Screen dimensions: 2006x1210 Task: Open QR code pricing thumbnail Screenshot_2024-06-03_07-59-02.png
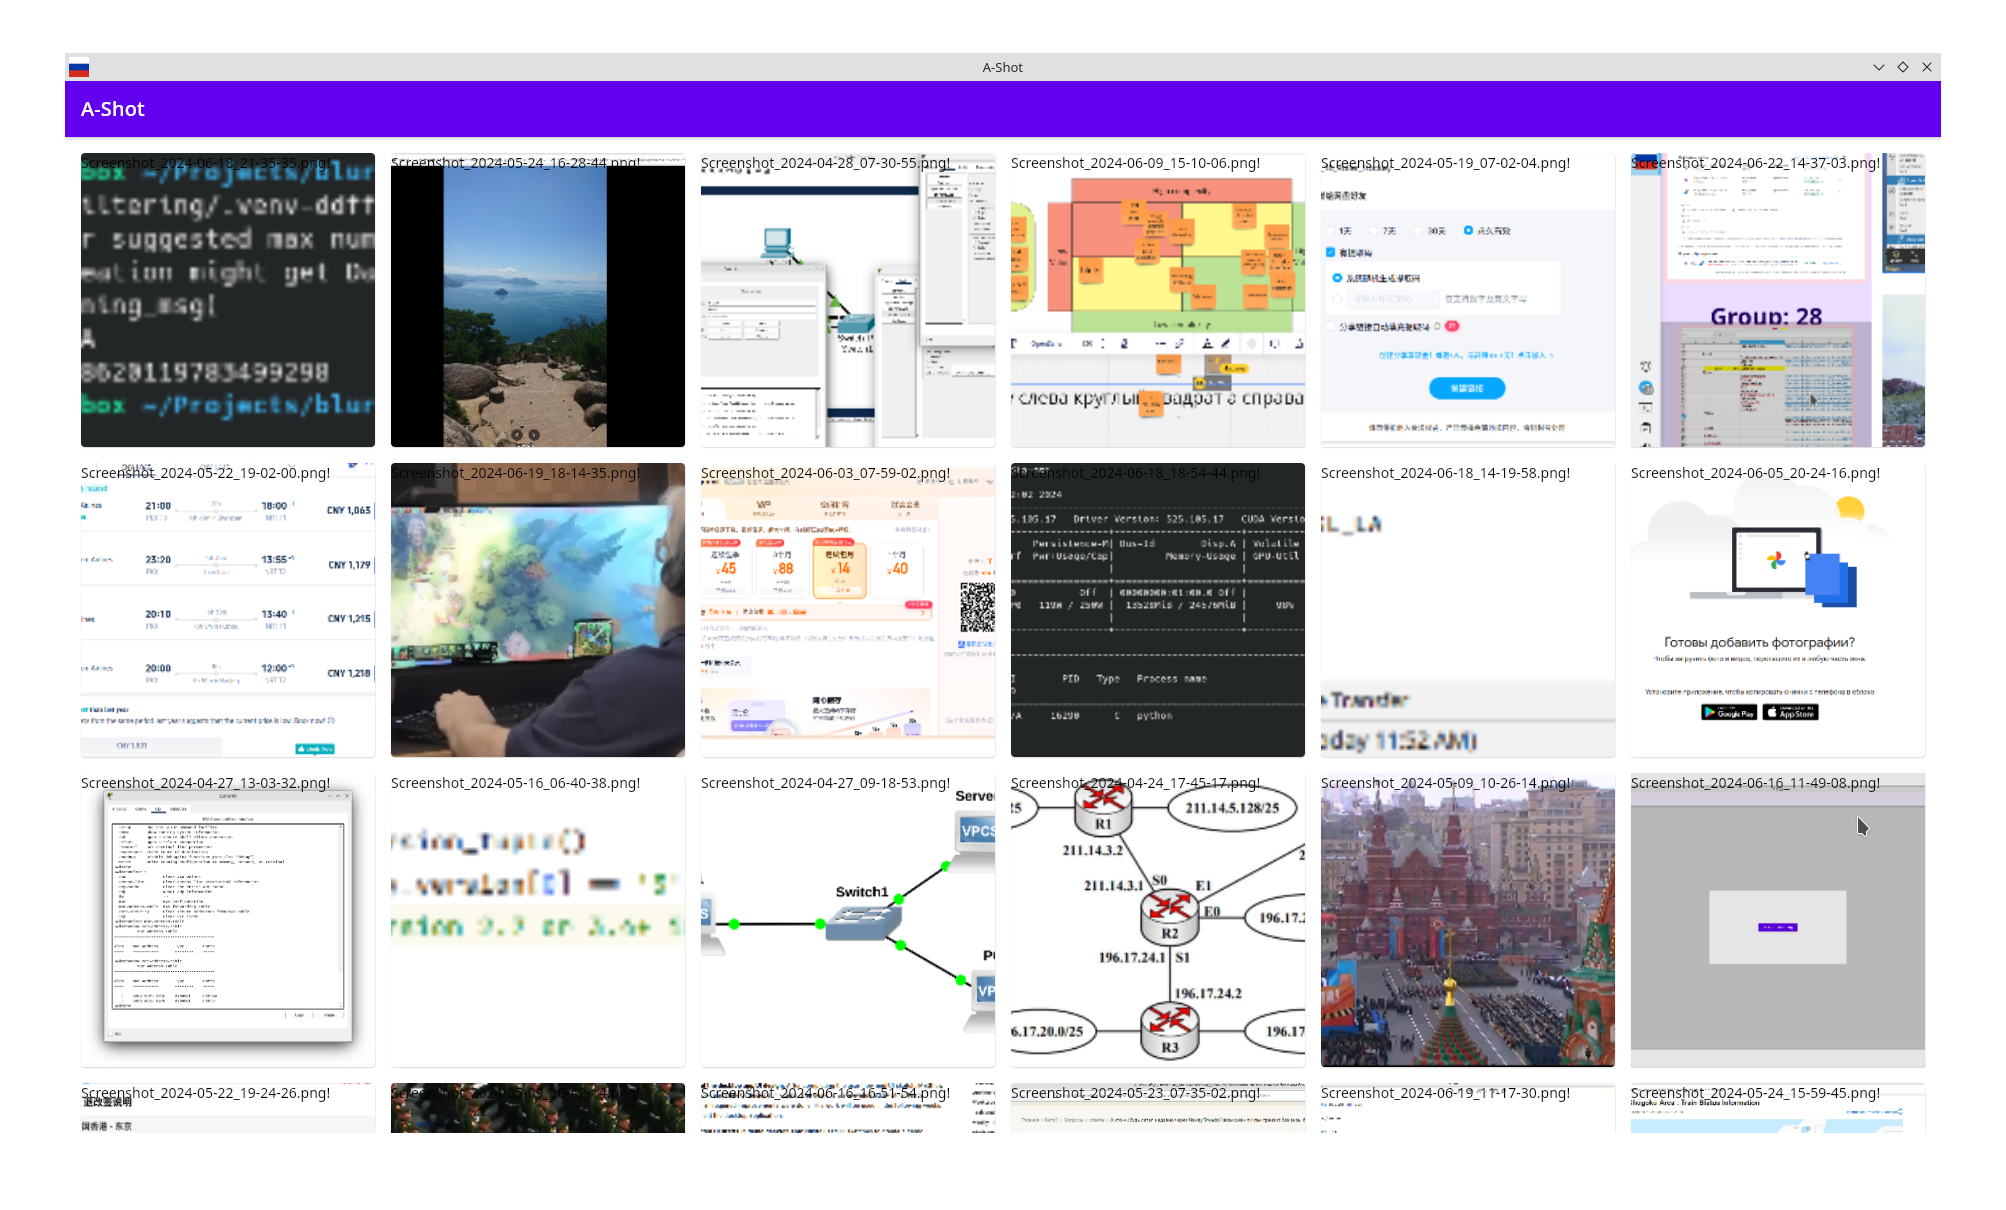(x=848, y=610)
